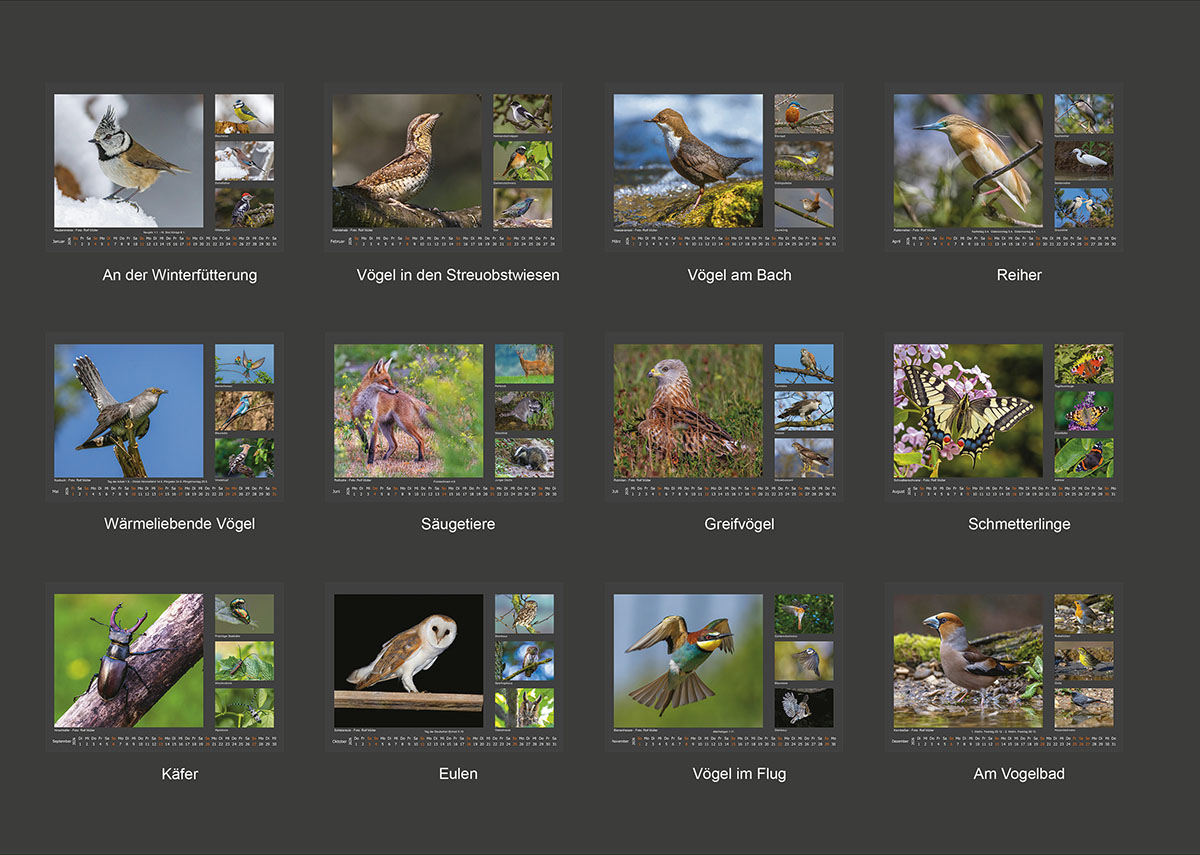Click the 'Reiher' heron main photo
The height and width of the screenshot is (855, 1200).
tap(968, 160)
